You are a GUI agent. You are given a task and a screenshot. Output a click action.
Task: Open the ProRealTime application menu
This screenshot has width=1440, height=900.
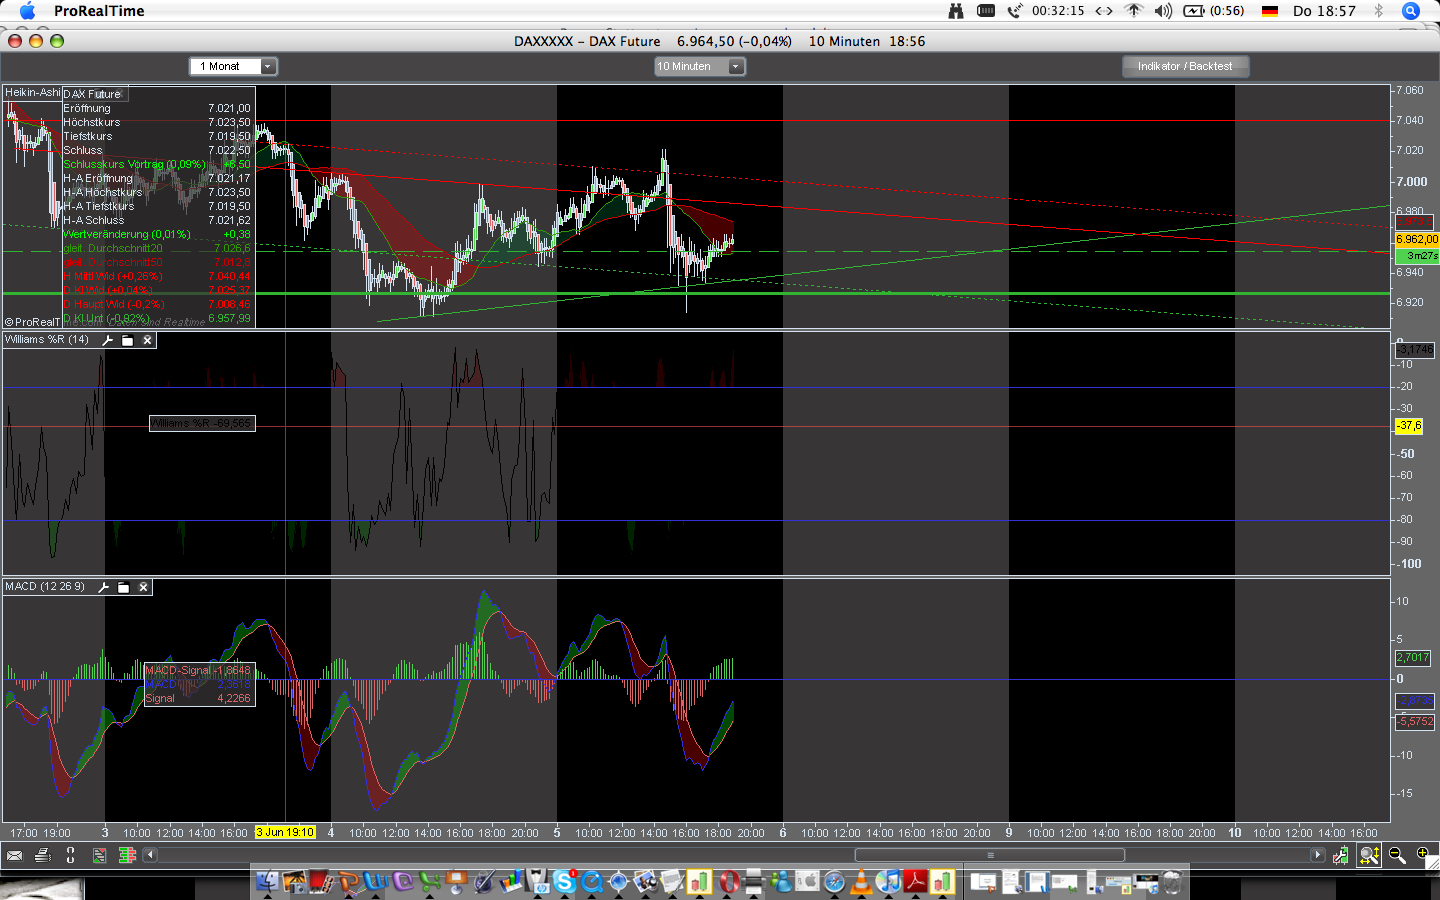pos(99,11)
